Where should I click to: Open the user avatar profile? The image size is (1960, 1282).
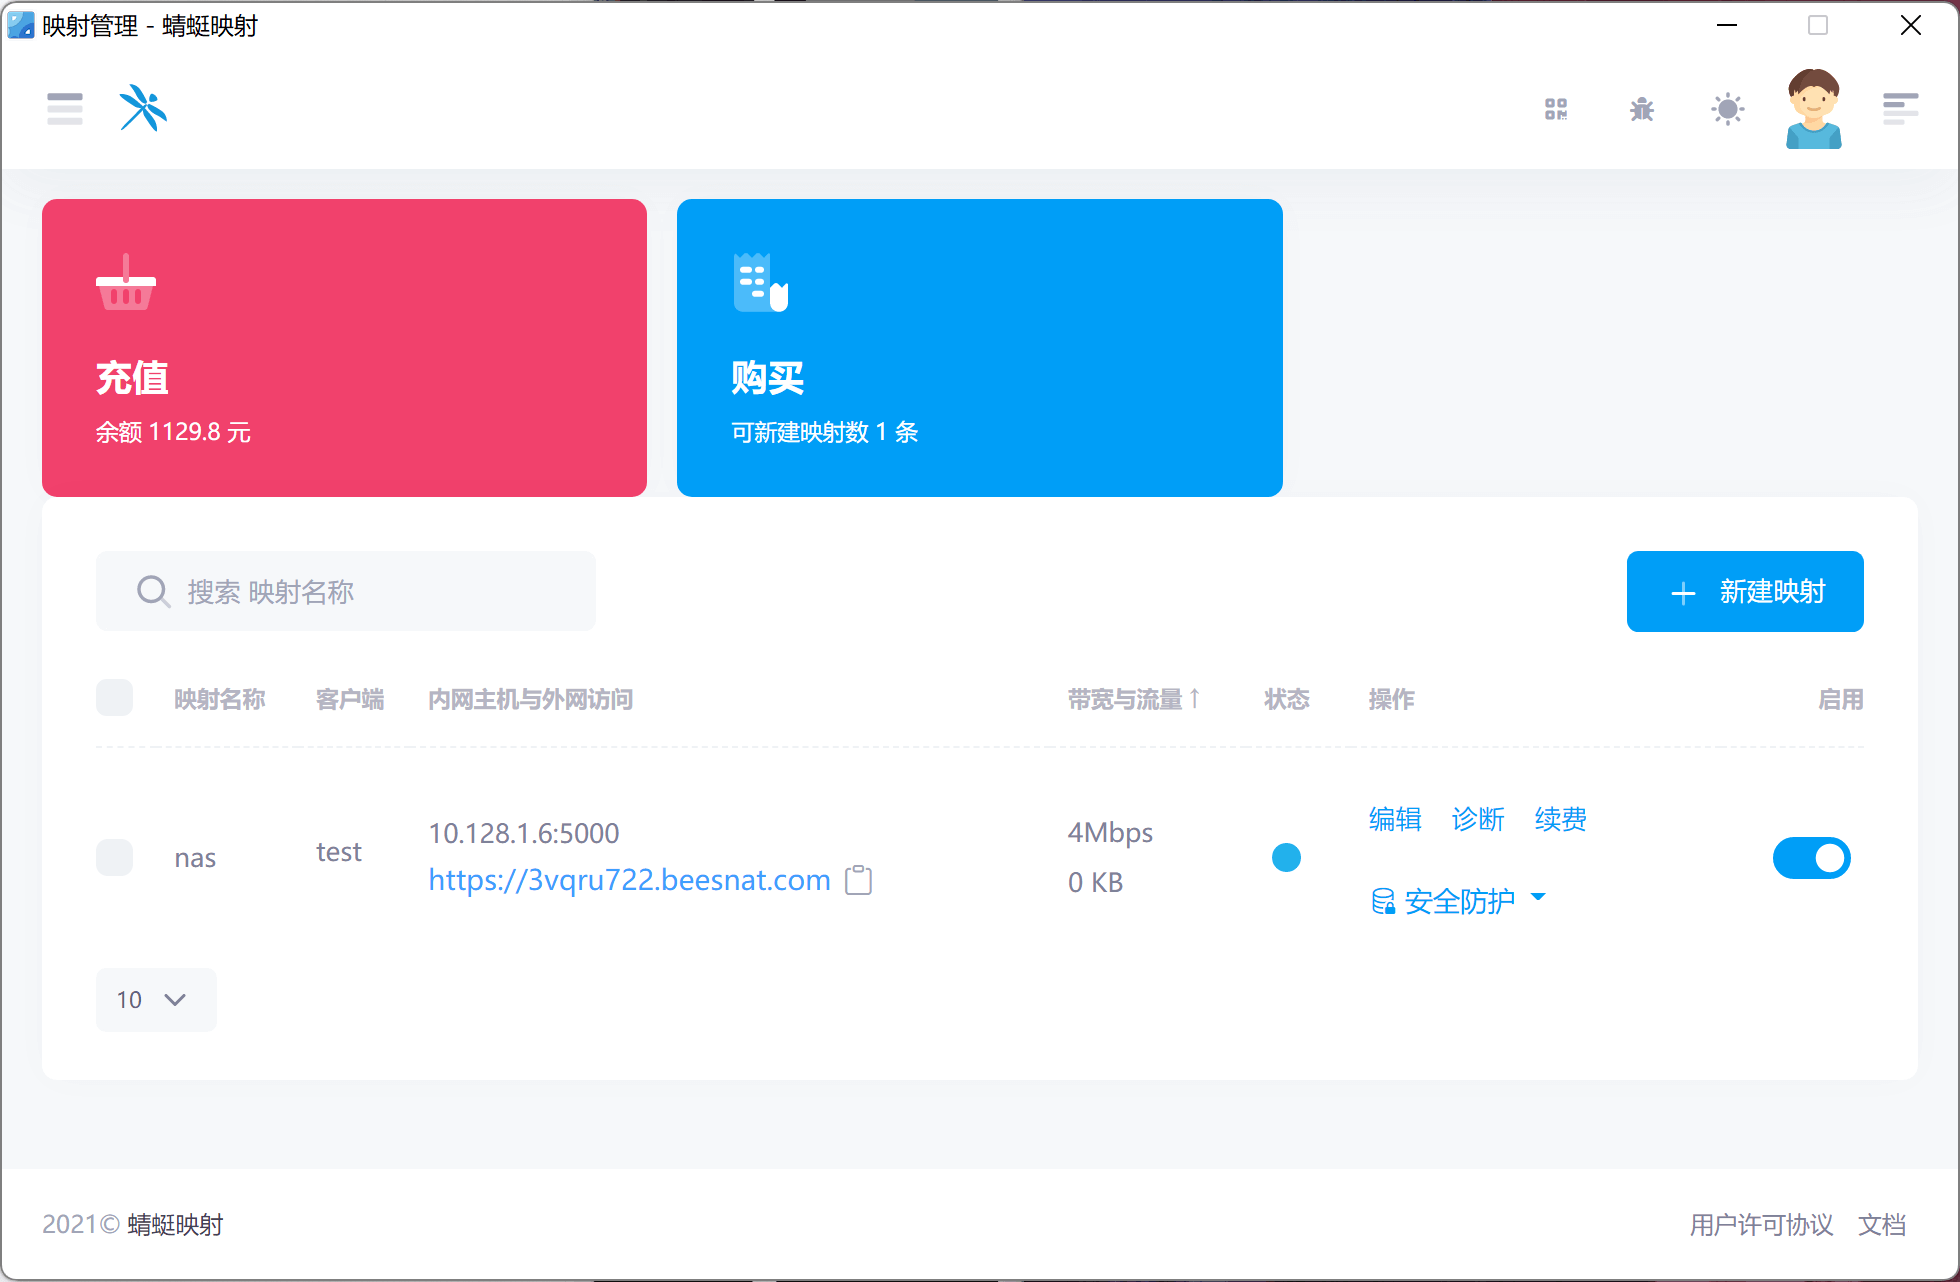coord(1814,109)
